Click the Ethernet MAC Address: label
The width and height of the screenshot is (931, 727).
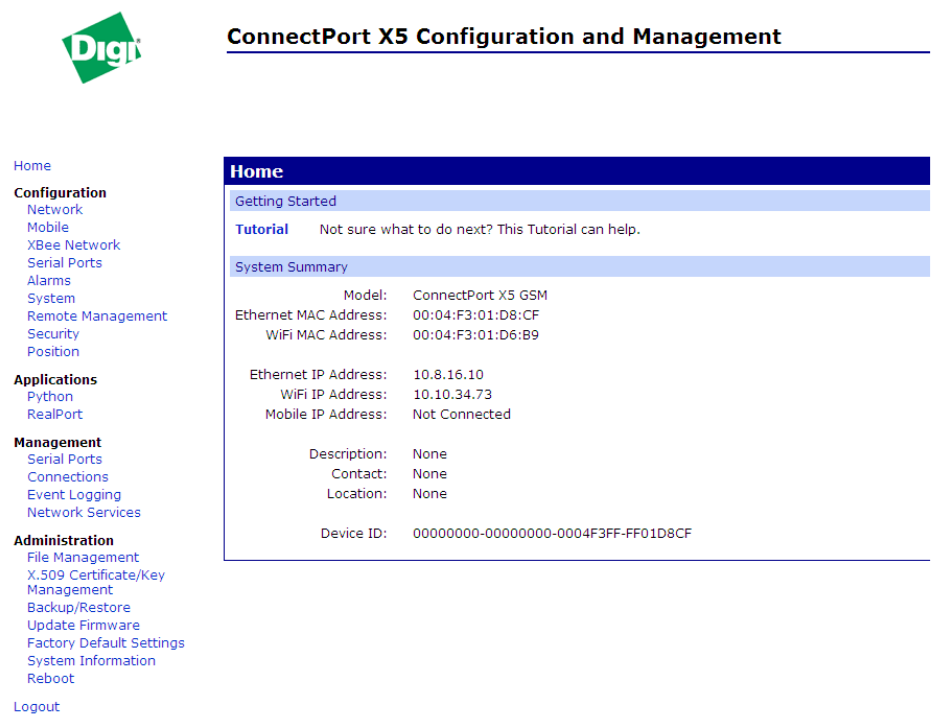(x=311, y=315)
